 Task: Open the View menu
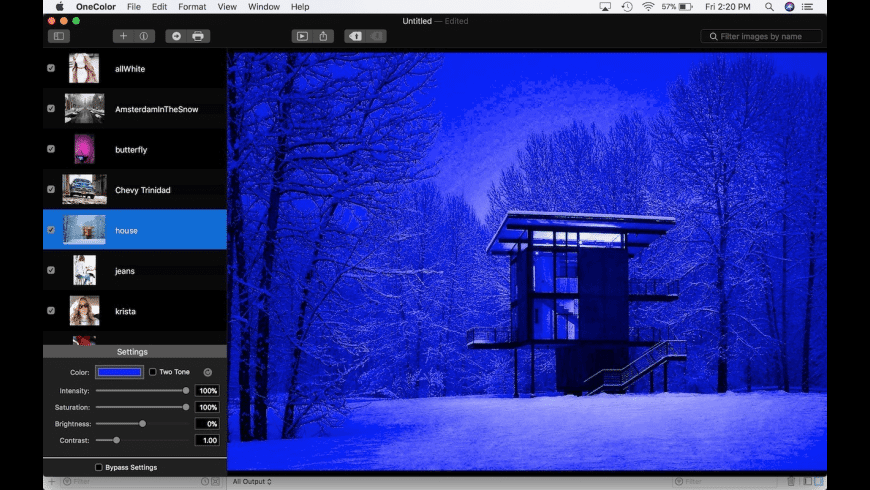coord(227,7)
